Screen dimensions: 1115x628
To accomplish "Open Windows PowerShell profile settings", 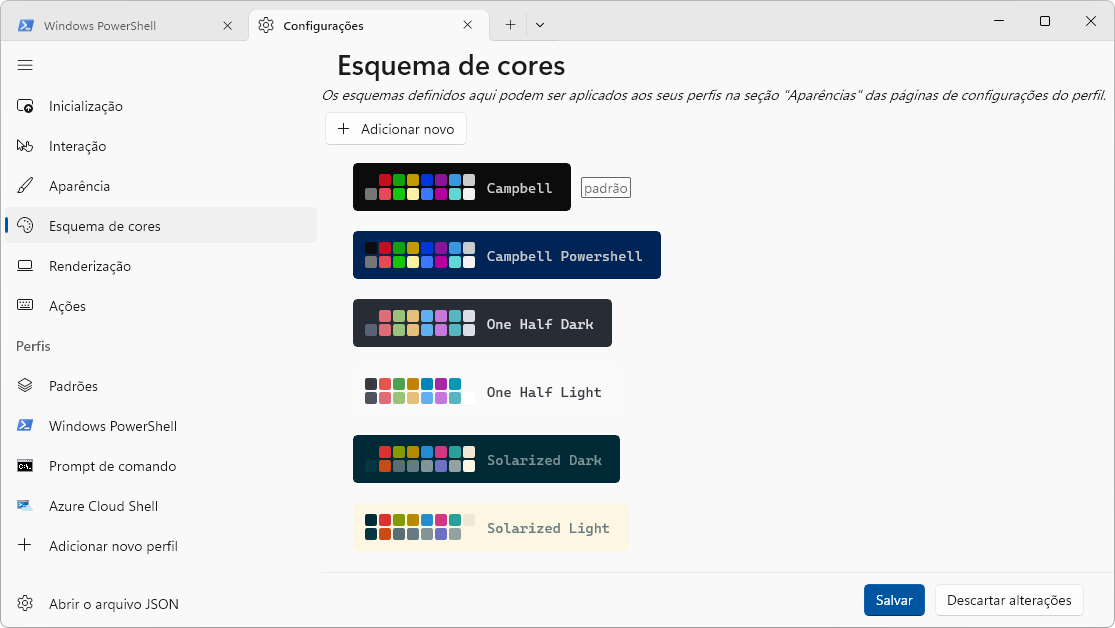I will coord(112,426).
